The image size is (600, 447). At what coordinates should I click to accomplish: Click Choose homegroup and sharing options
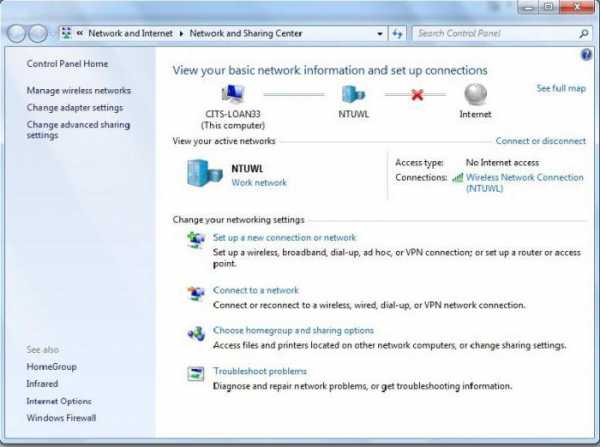293,330
